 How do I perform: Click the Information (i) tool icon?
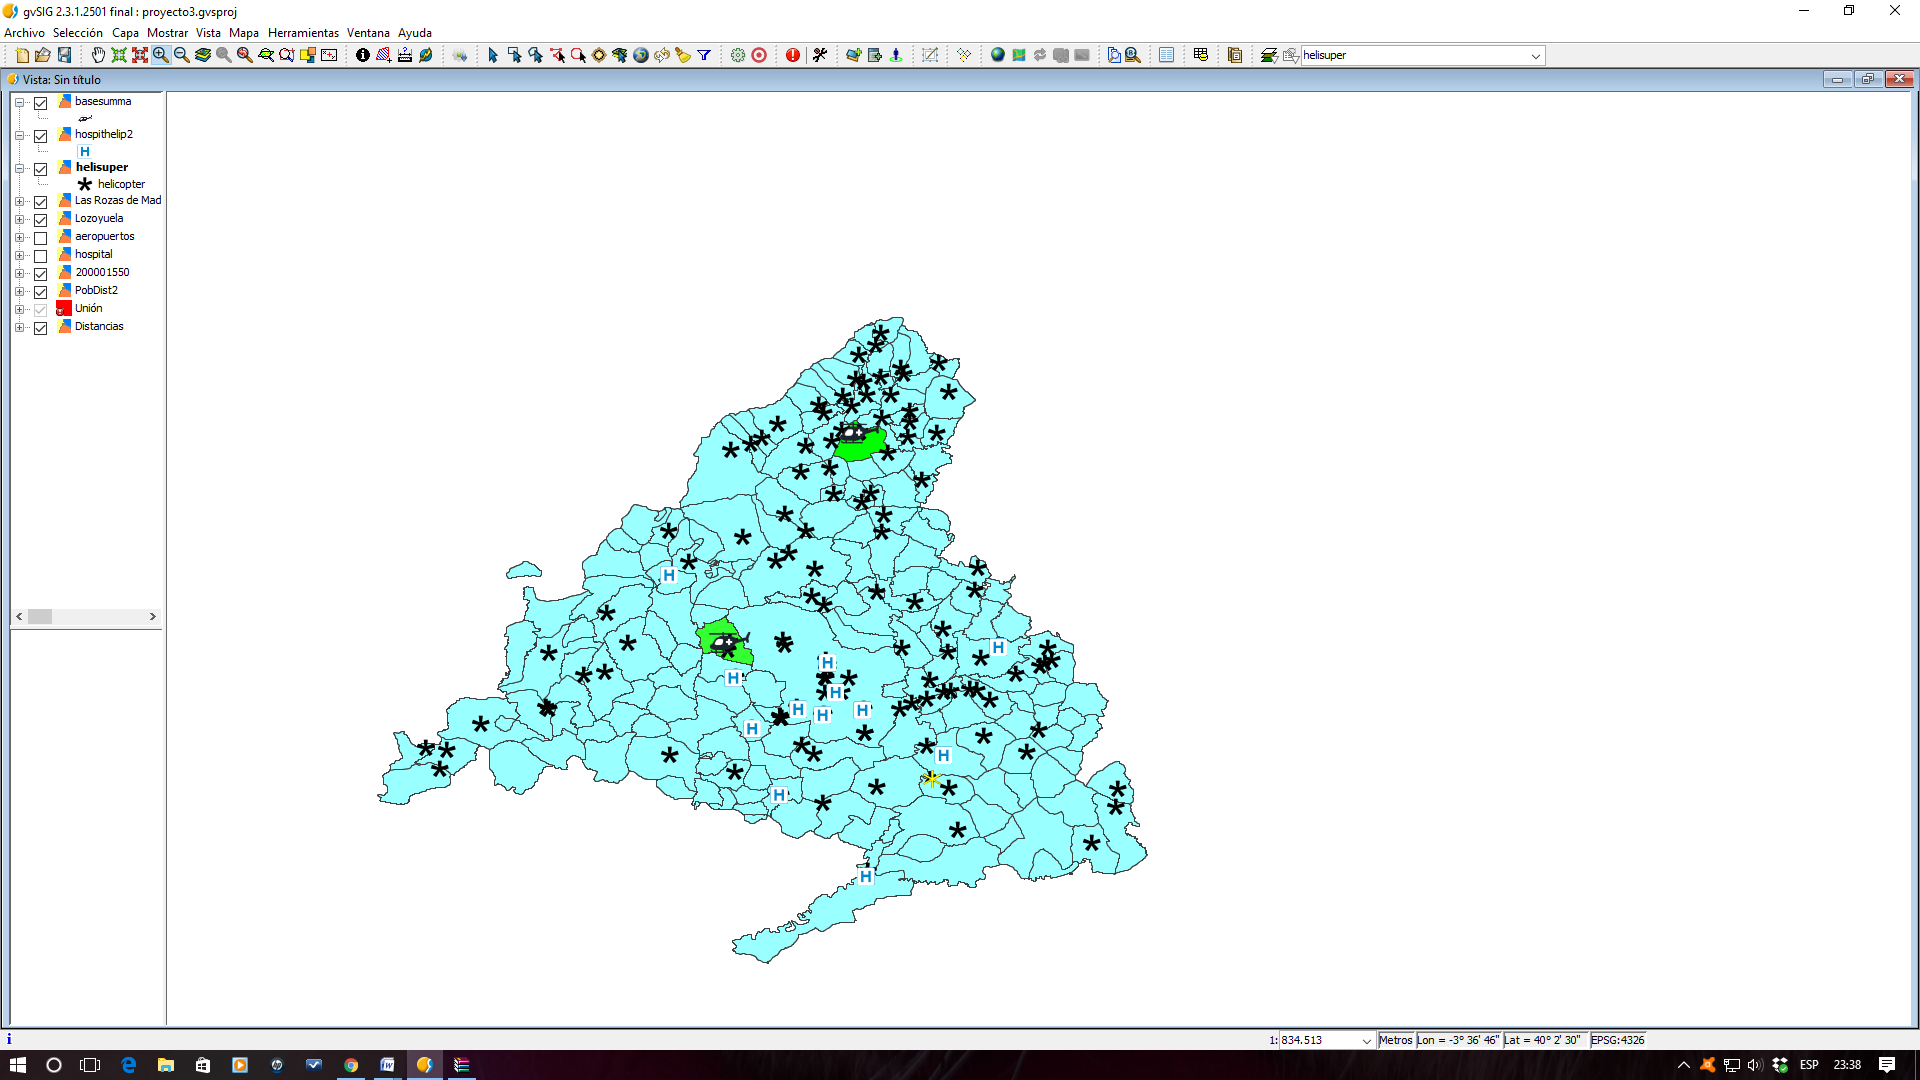coord(363,55)
